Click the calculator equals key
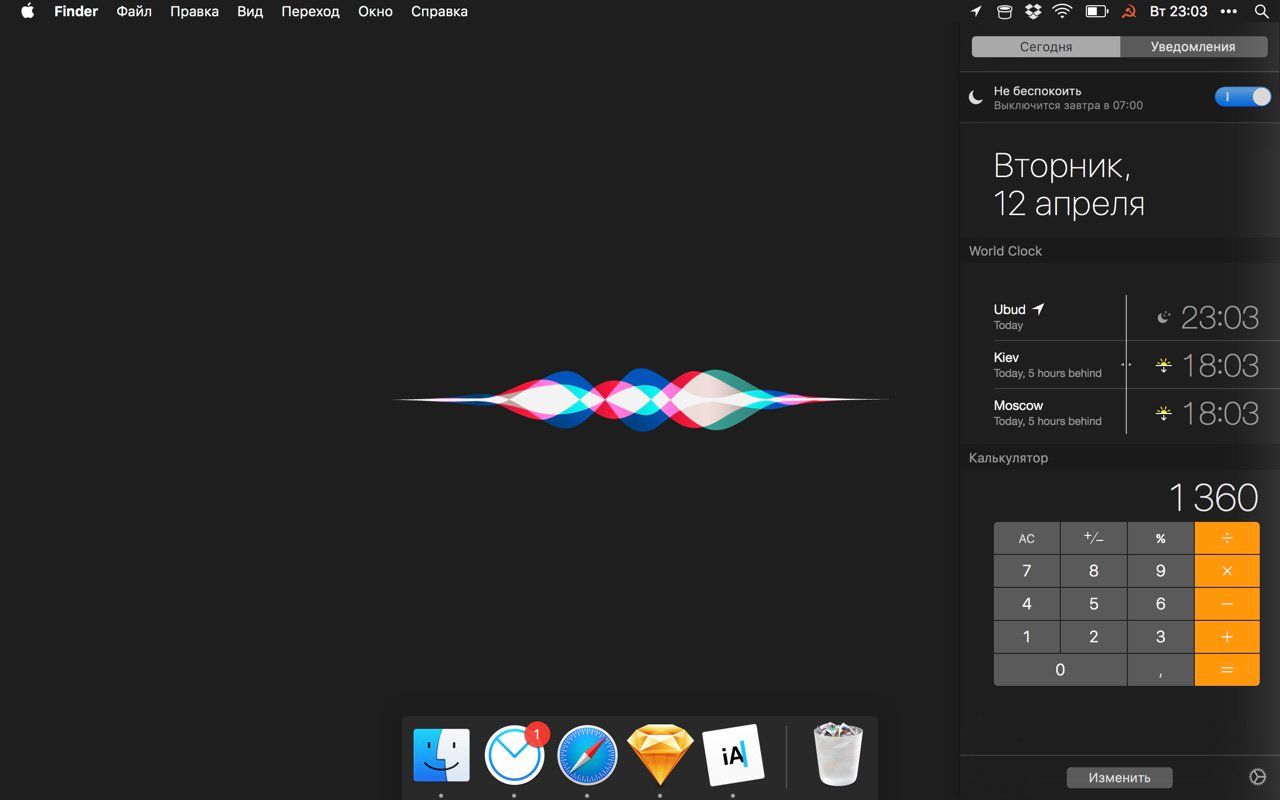 pyautogui.click(x=1227, y=670)
